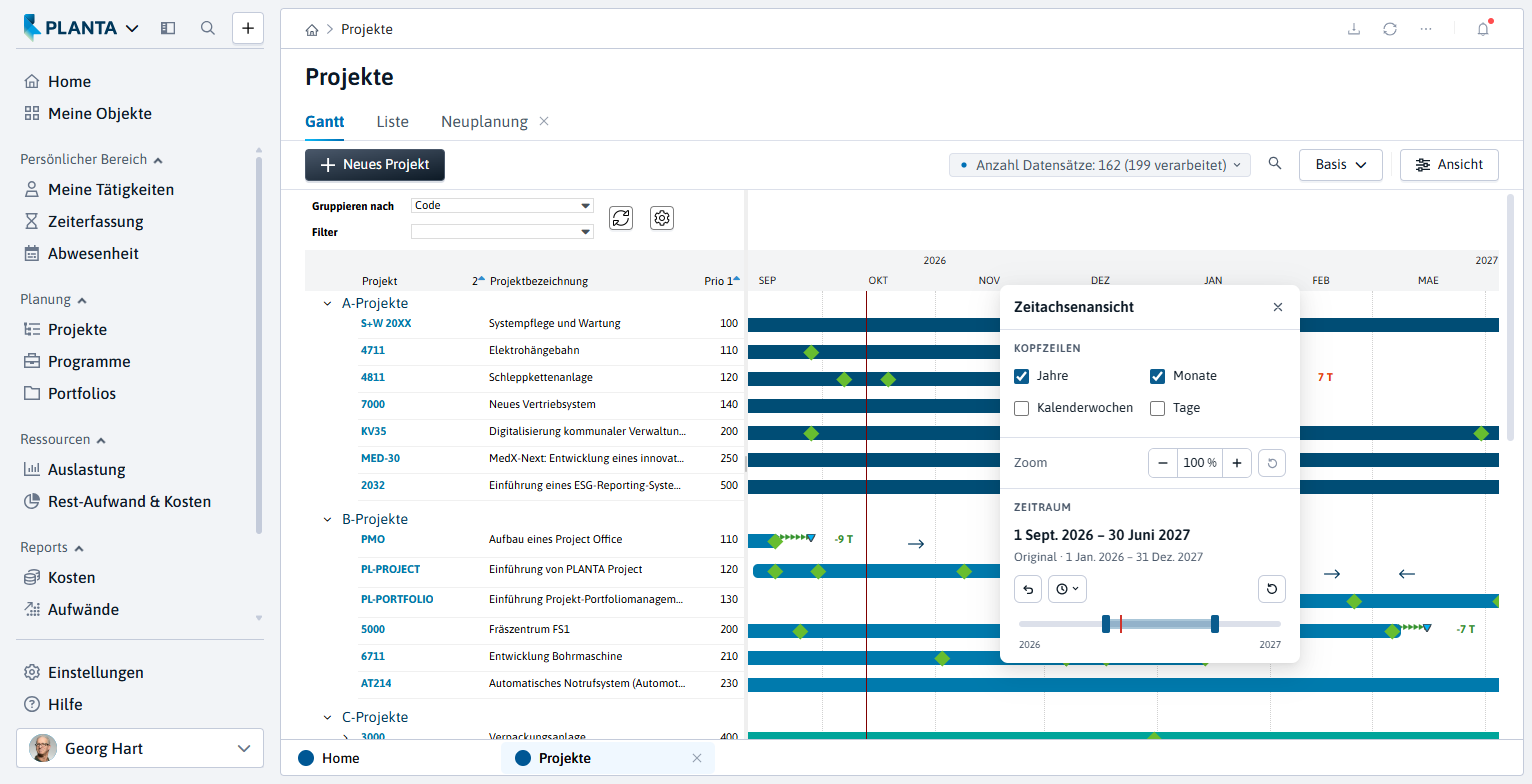Toggle the sidebar panel icon
This screenshot has width=1532, height=784.
click(x=168, y=28)
